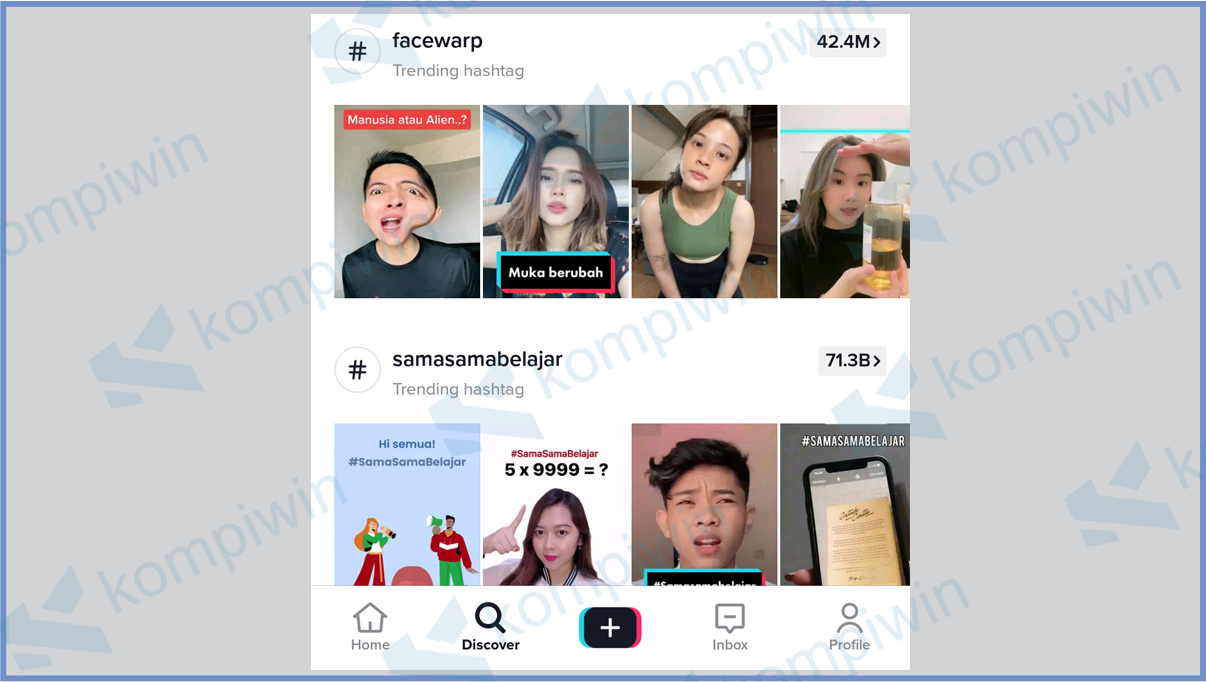Select the Inbox tab label
The image size is (1206, 682).
(730, 645)
